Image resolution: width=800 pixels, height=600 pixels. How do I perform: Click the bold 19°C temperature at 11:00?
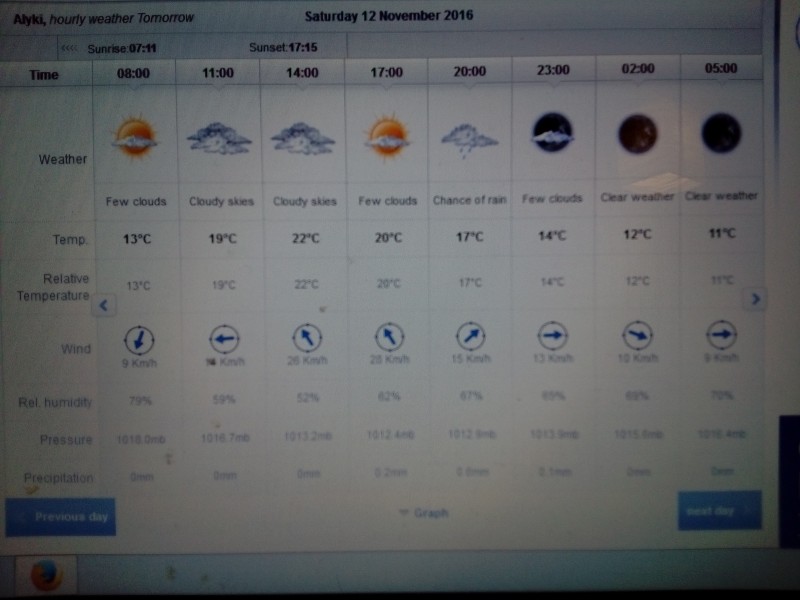(222, 238)
